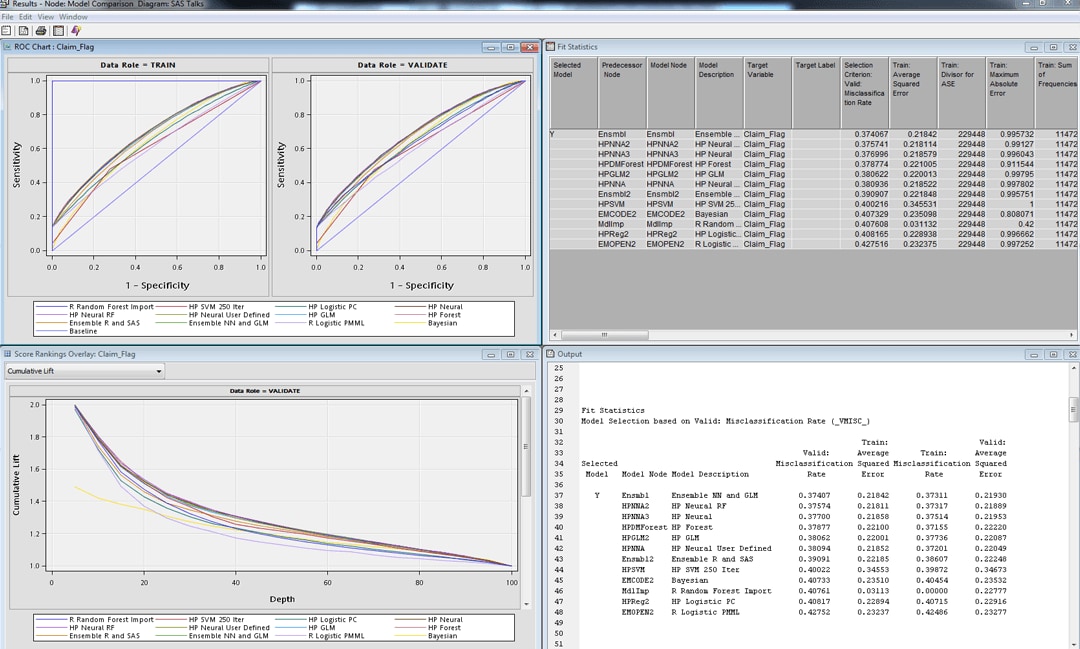Screen dimensions: 1080x649
Task: Minimize the Fit Statistics window
Action: pos(1034,48)
